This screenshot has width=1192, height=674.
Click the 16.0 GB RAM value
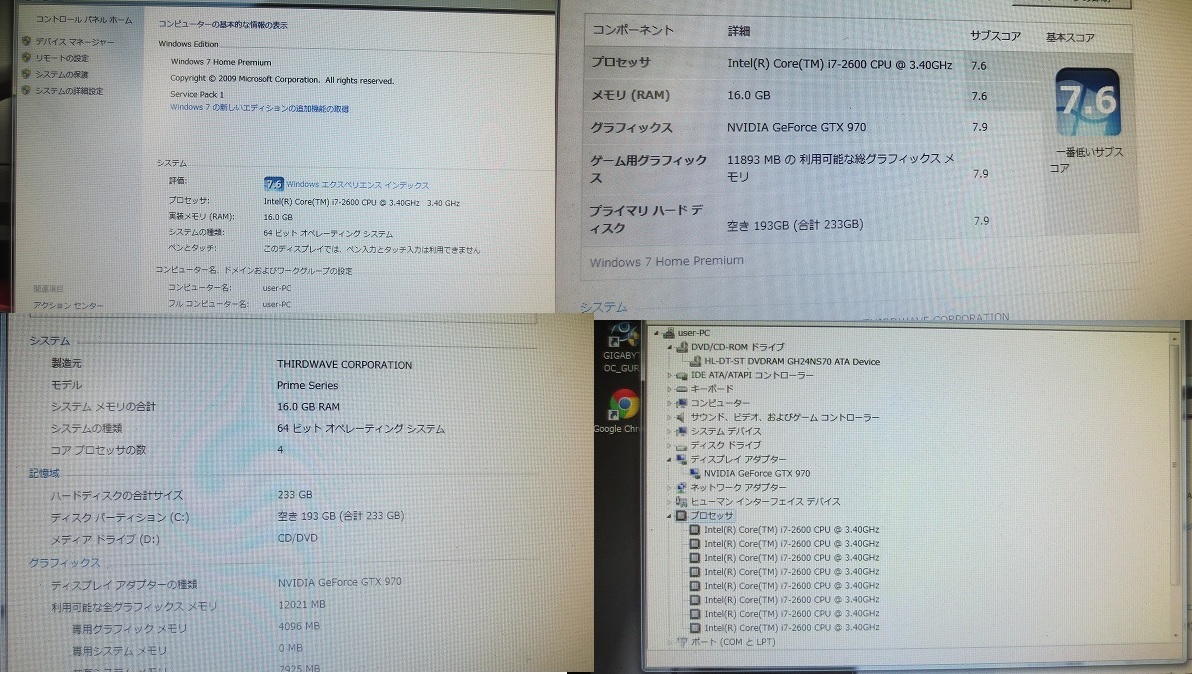(x=308, y=407)
